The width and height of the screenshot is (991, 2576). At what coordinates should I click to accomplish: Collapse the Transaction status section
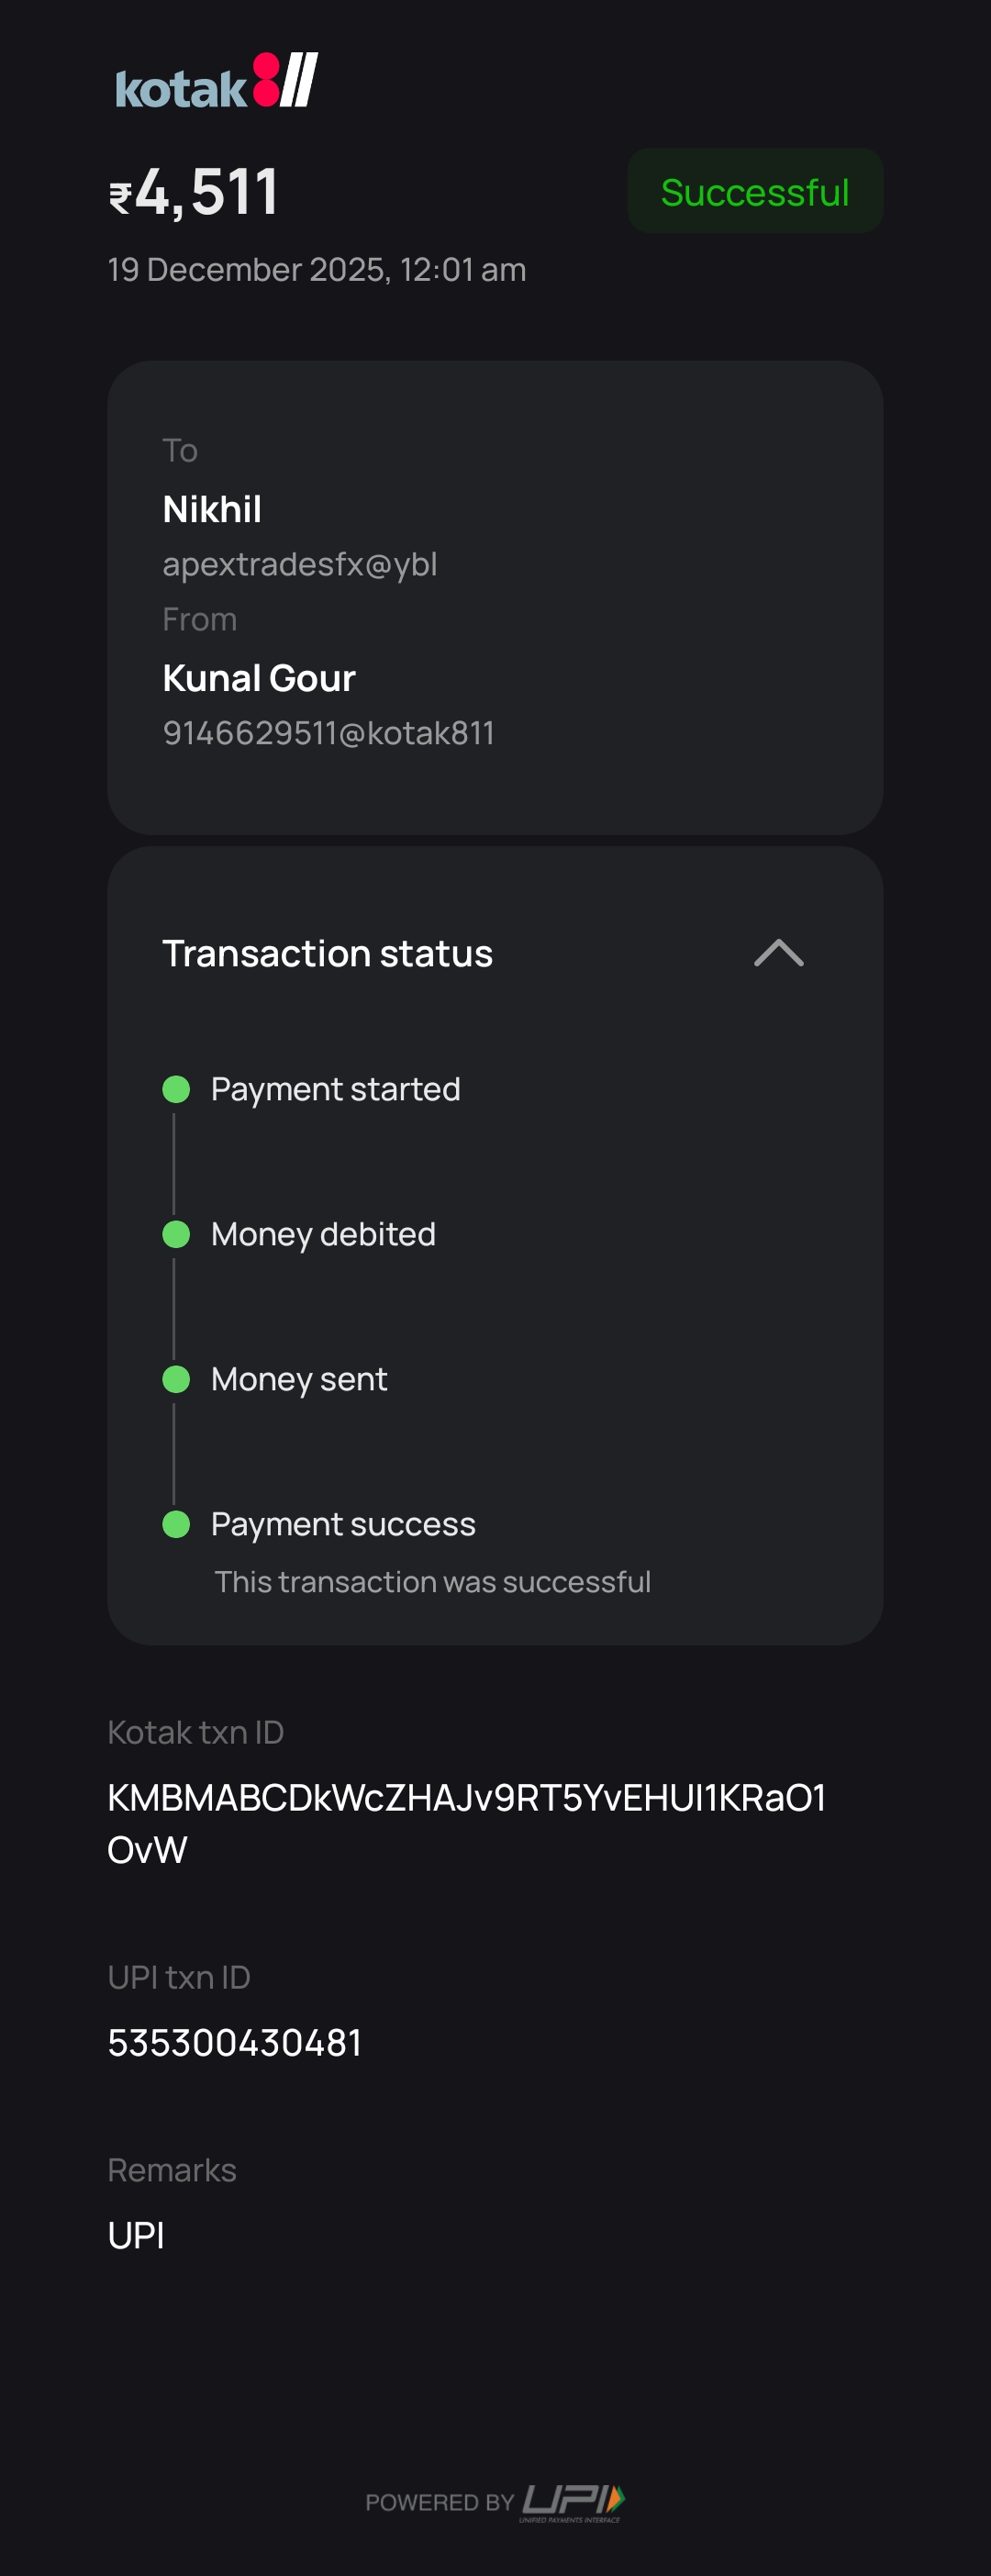778,953
